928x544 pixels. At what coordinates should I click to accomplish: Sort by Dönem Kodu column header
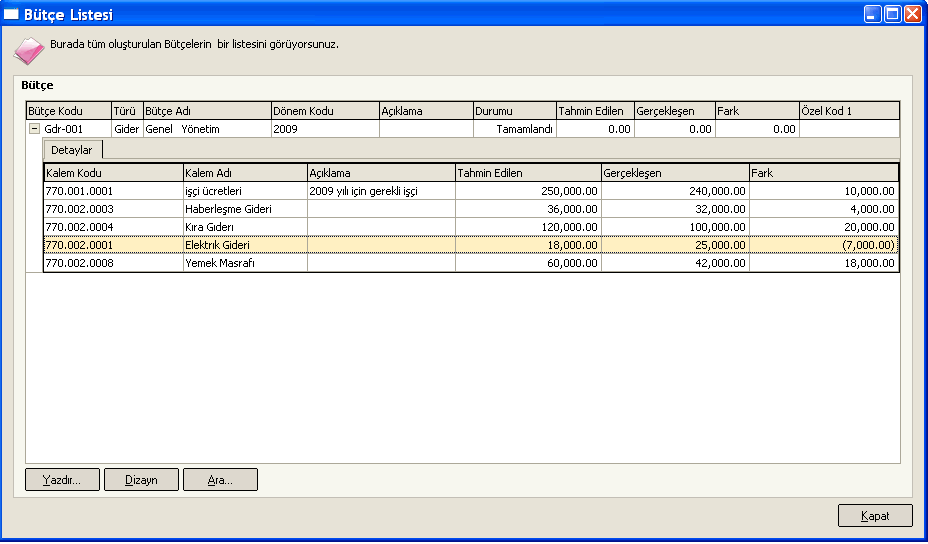(325, 111)
